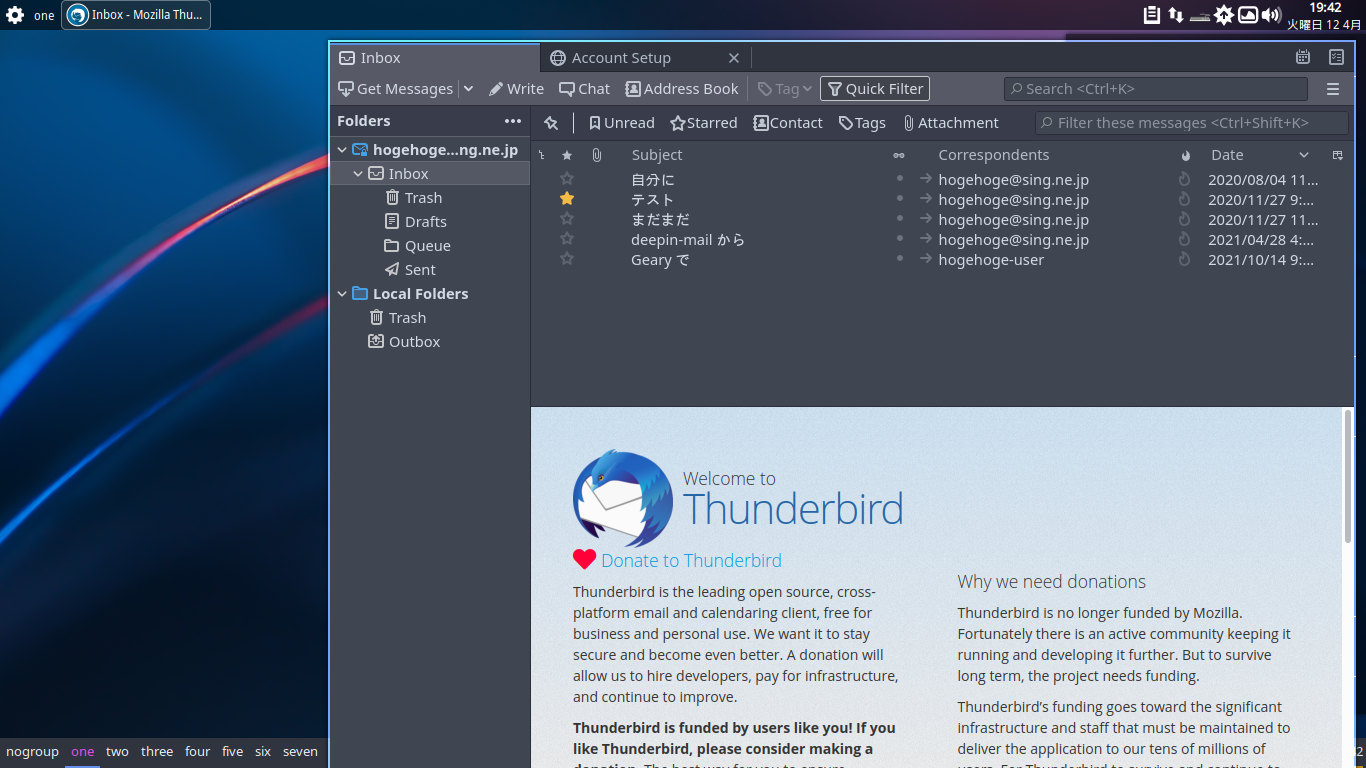Open the Address Book
This screenshot has height=768, width=1366.
tap(682, 89)
